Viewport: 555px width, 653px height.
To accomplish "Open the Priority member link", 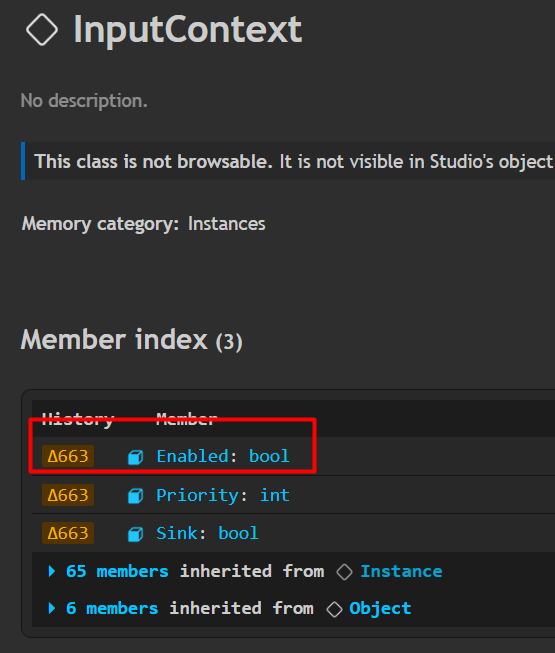I will tap(197, 495).
